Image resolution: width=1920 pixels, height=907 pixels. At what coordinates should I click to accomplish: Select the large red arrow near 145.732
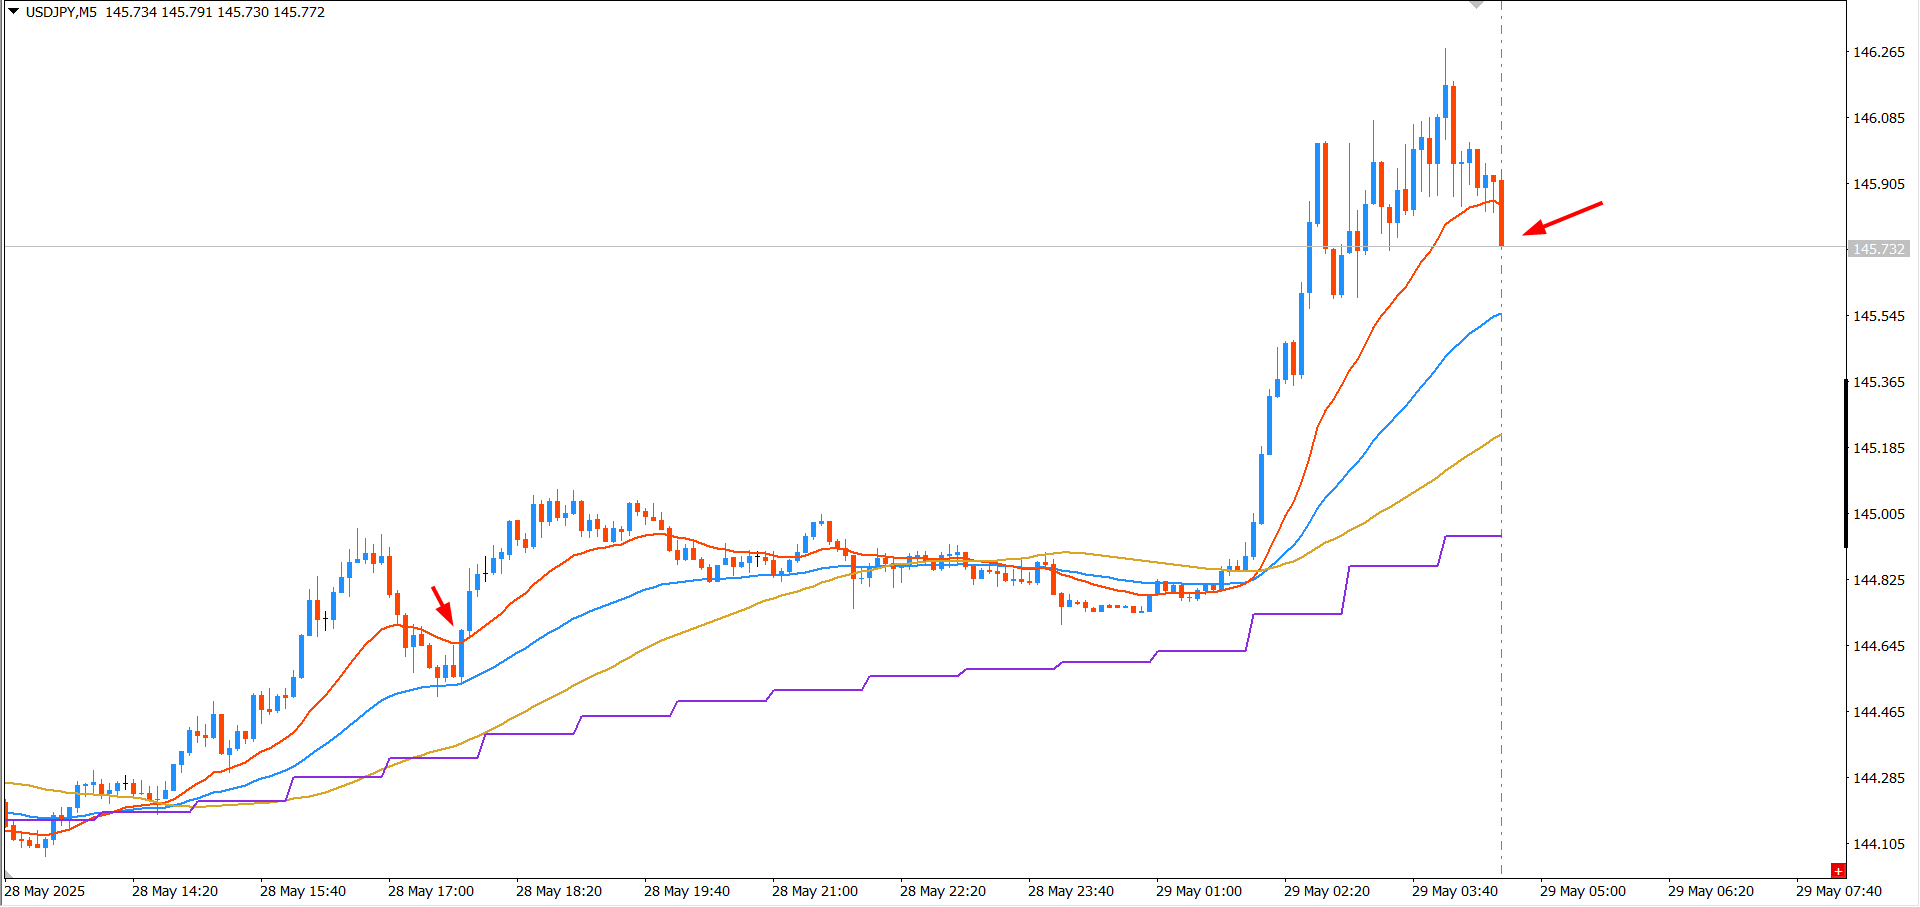click(x=1562, y=219)
